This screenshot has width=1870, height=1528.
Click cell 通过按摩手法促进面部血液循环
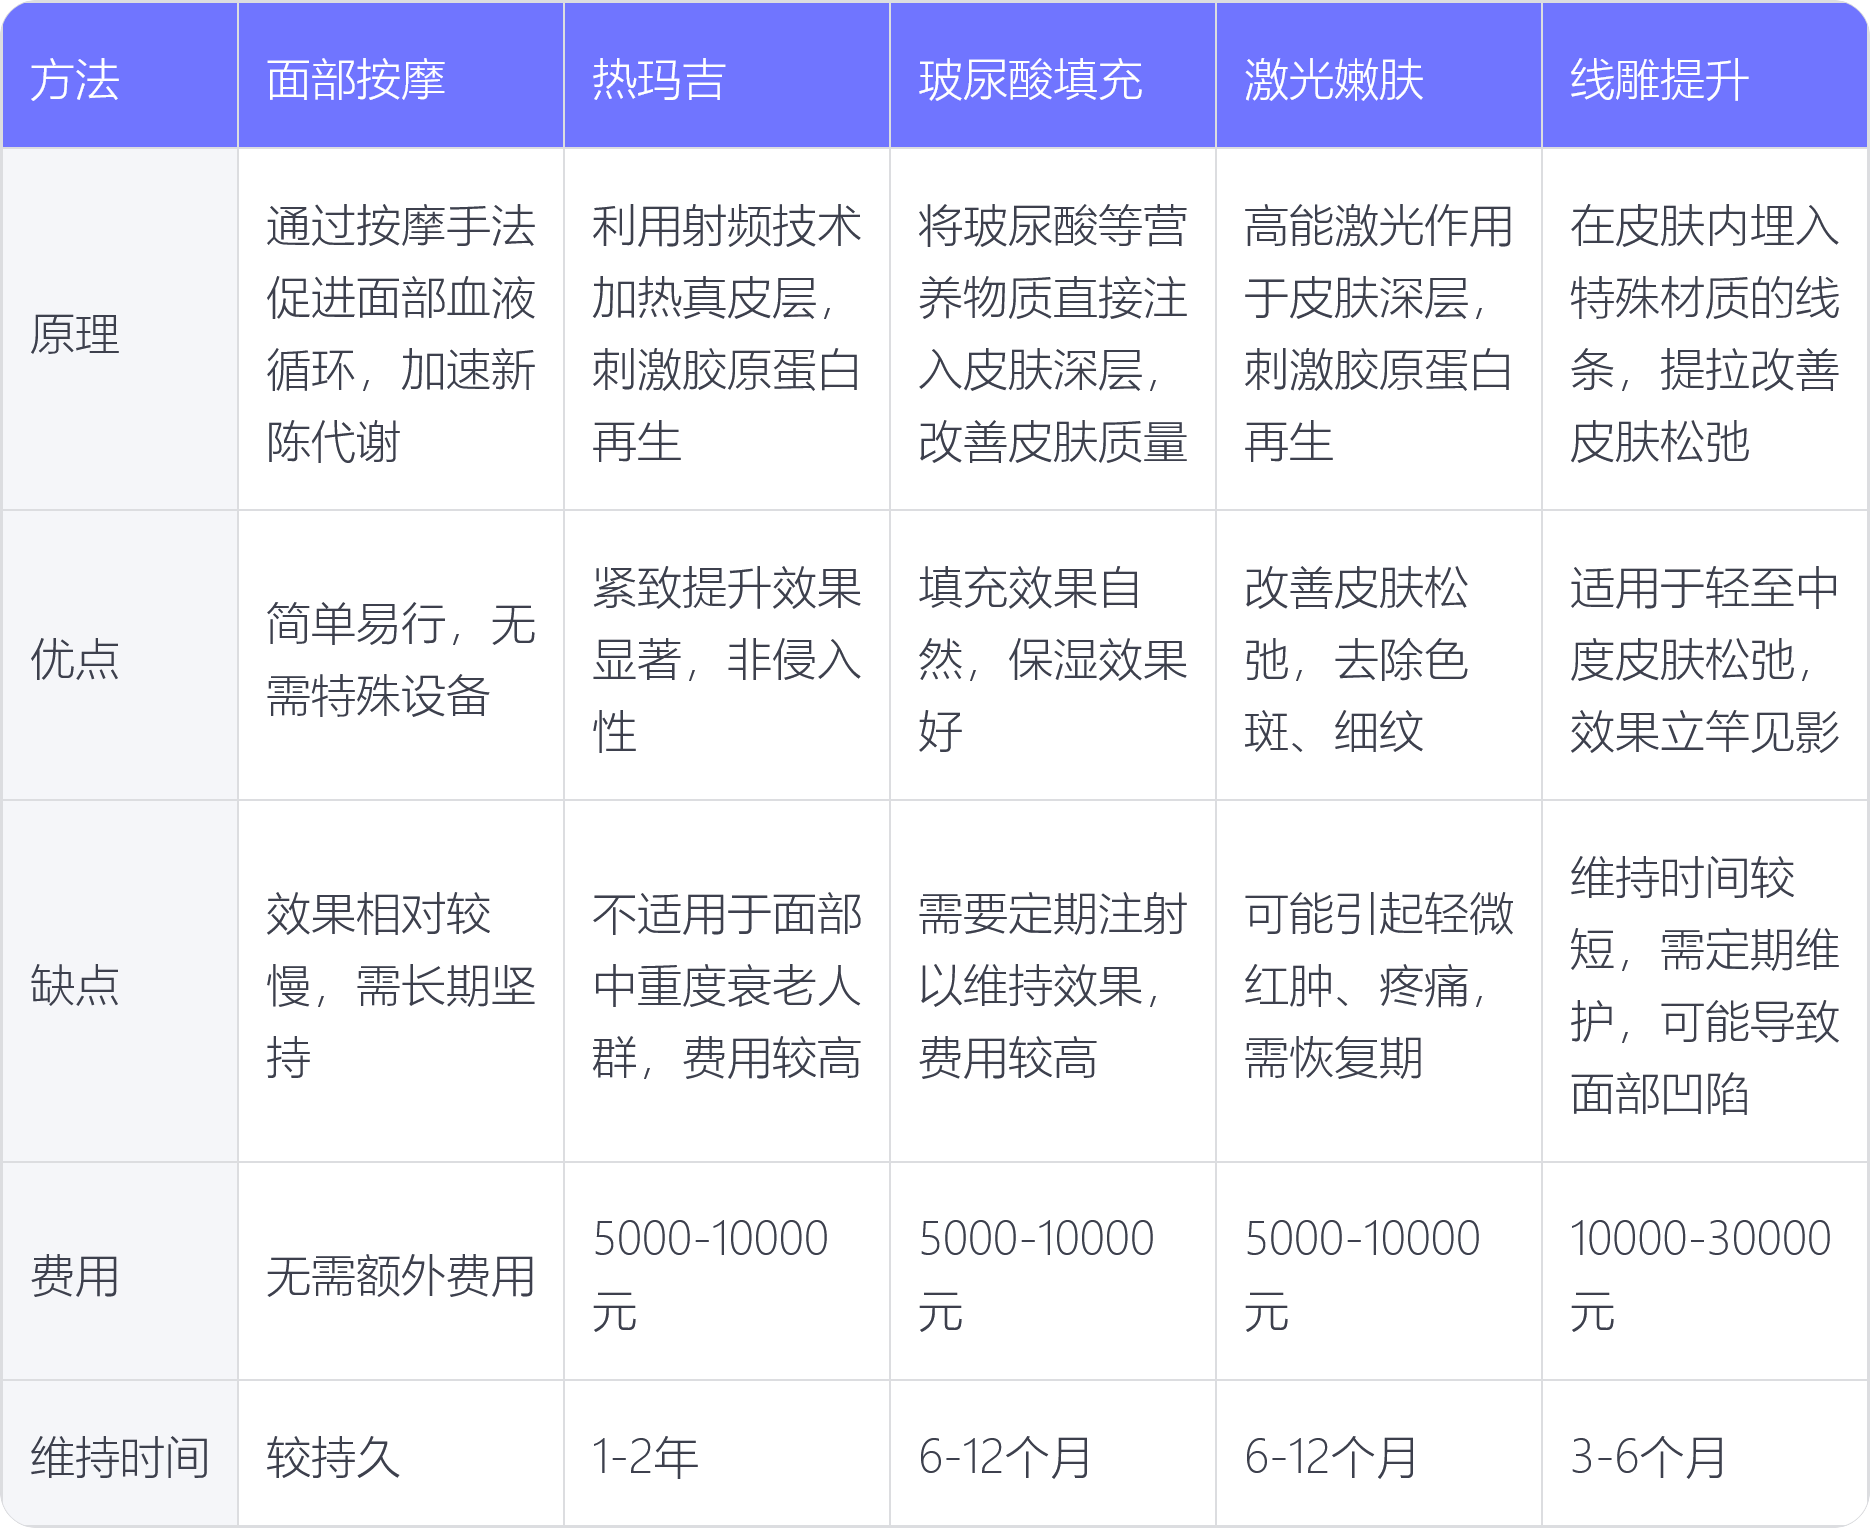401,330
